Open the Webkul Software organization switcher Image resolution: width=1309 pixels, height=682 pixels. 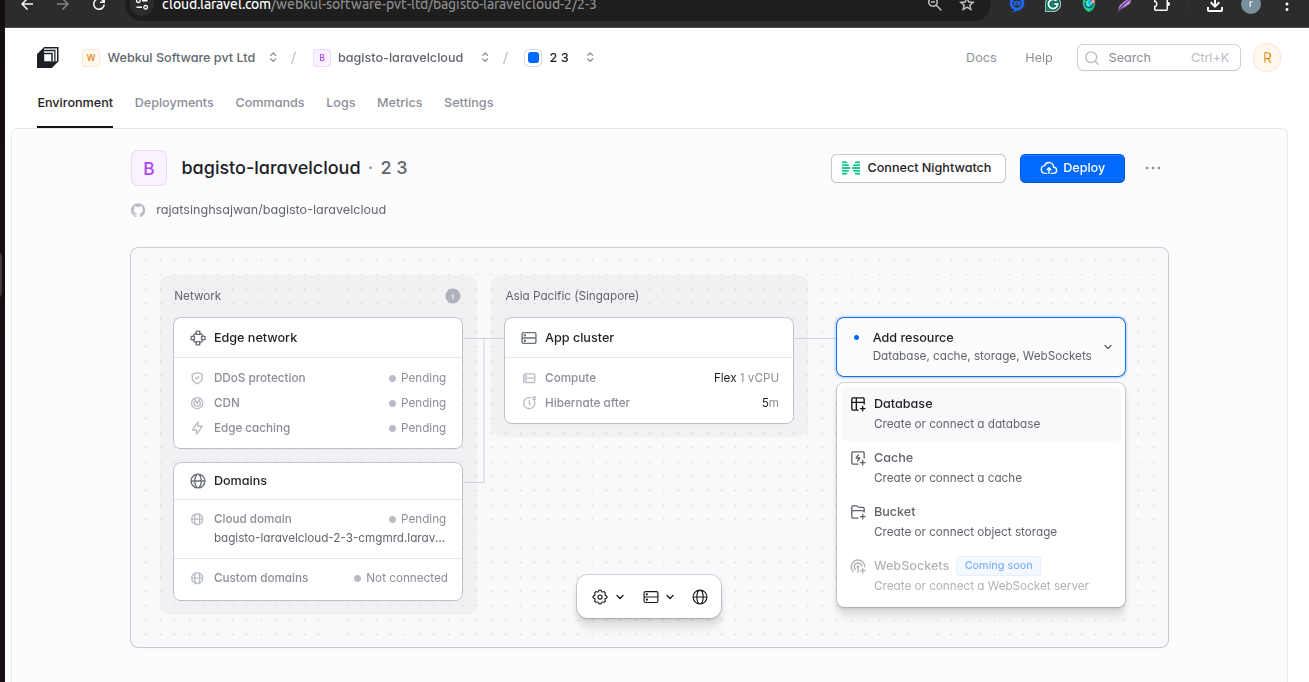[x=181, y=58]
